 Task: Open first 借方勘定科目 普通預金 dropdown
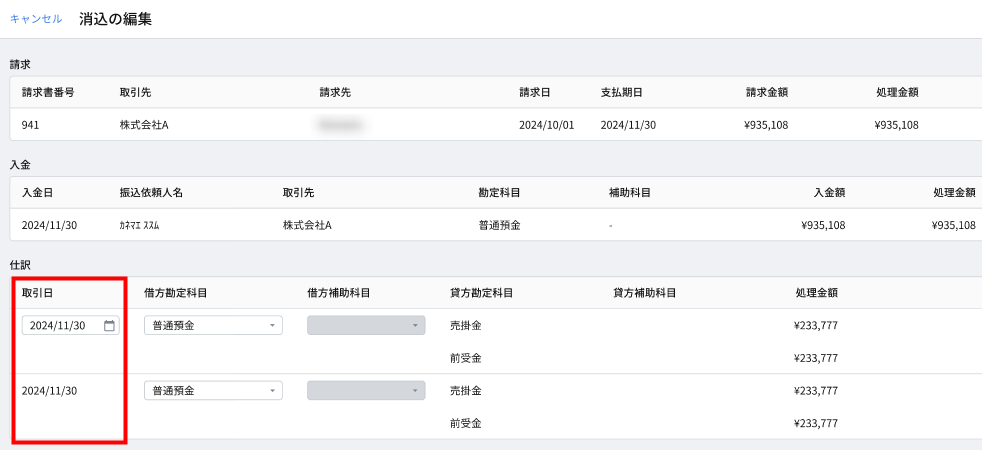(214, 325)
